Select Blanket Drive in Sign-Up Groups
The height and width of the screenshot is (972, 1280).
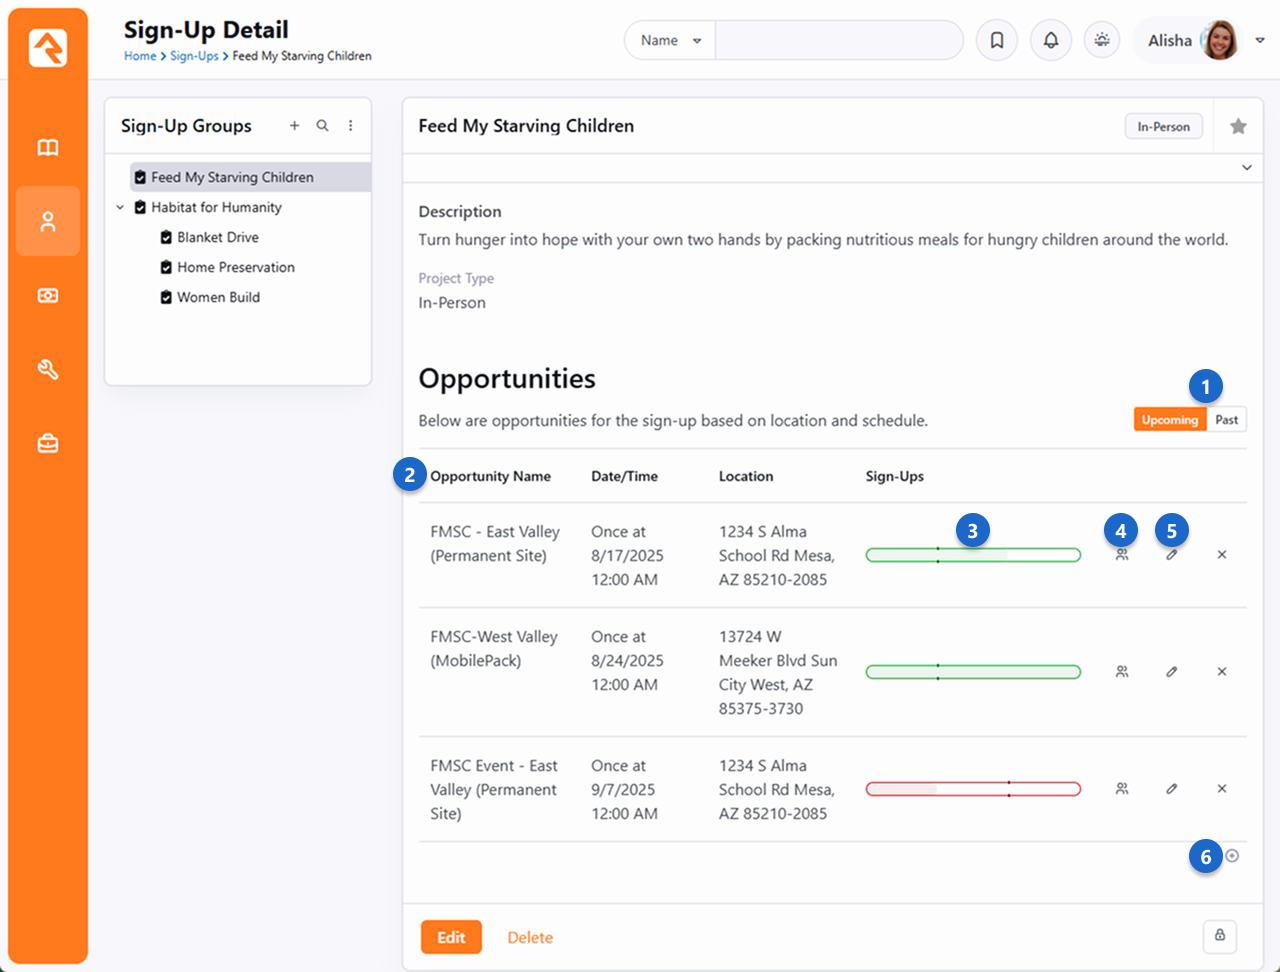pos(218,238)
